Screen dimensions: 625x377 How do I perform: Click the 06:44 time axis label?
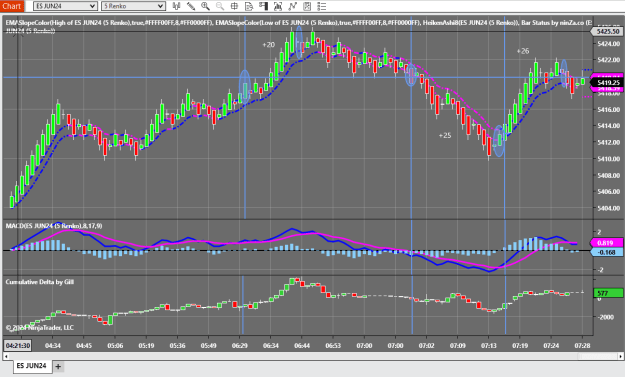302,346
